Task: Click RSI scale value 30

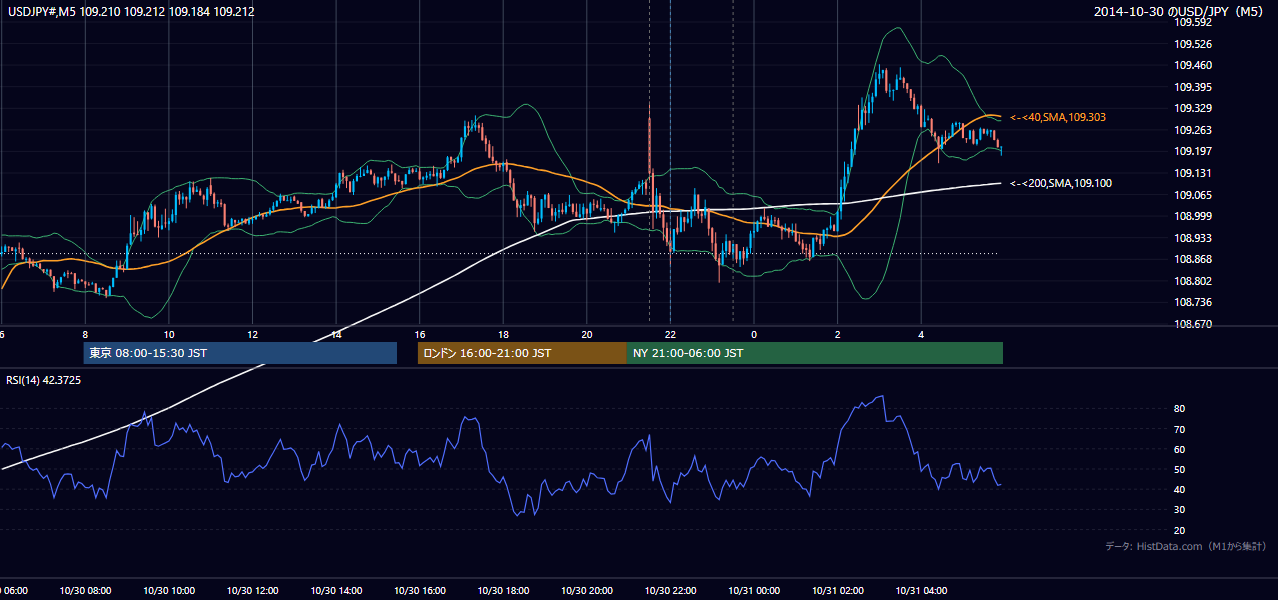Action: pyautogui.click(x=1180, y=509)
